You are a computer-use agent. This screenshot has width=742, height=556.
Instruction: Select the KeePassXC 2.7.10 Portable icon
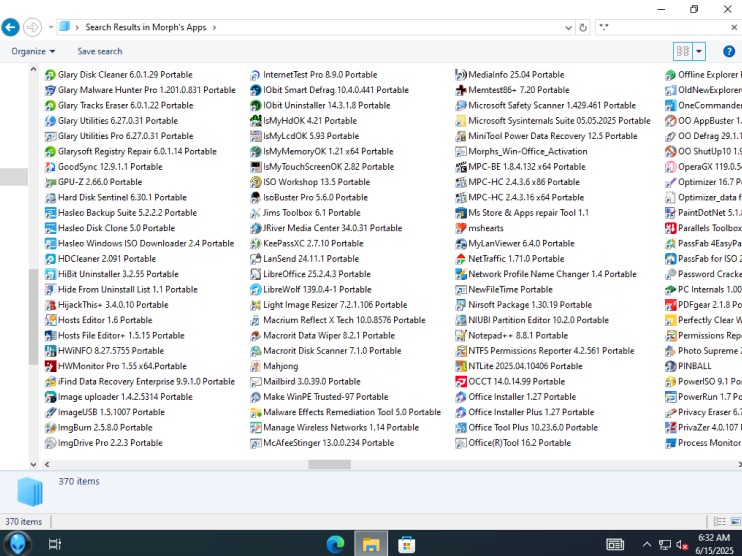tap(256, 244)
